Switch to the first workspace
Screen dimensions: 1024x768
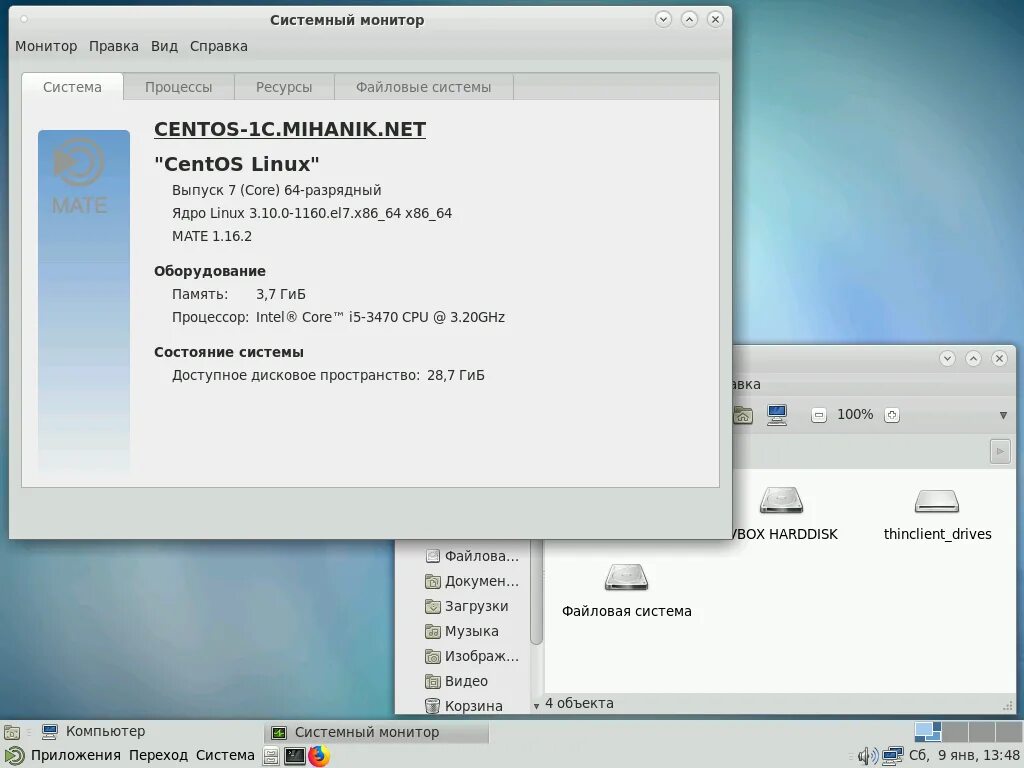(x=927, y=732)
